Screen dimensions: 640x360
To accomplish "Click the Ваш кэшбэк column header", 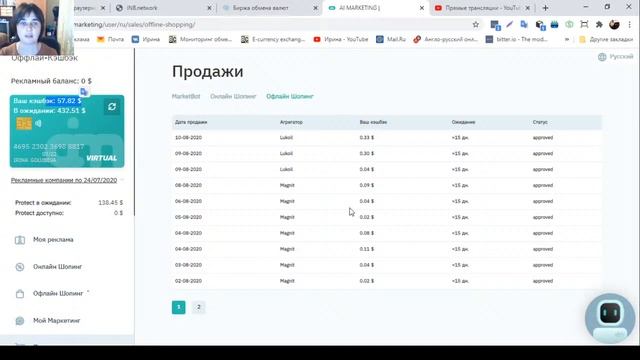I will [x=373, y=122].
